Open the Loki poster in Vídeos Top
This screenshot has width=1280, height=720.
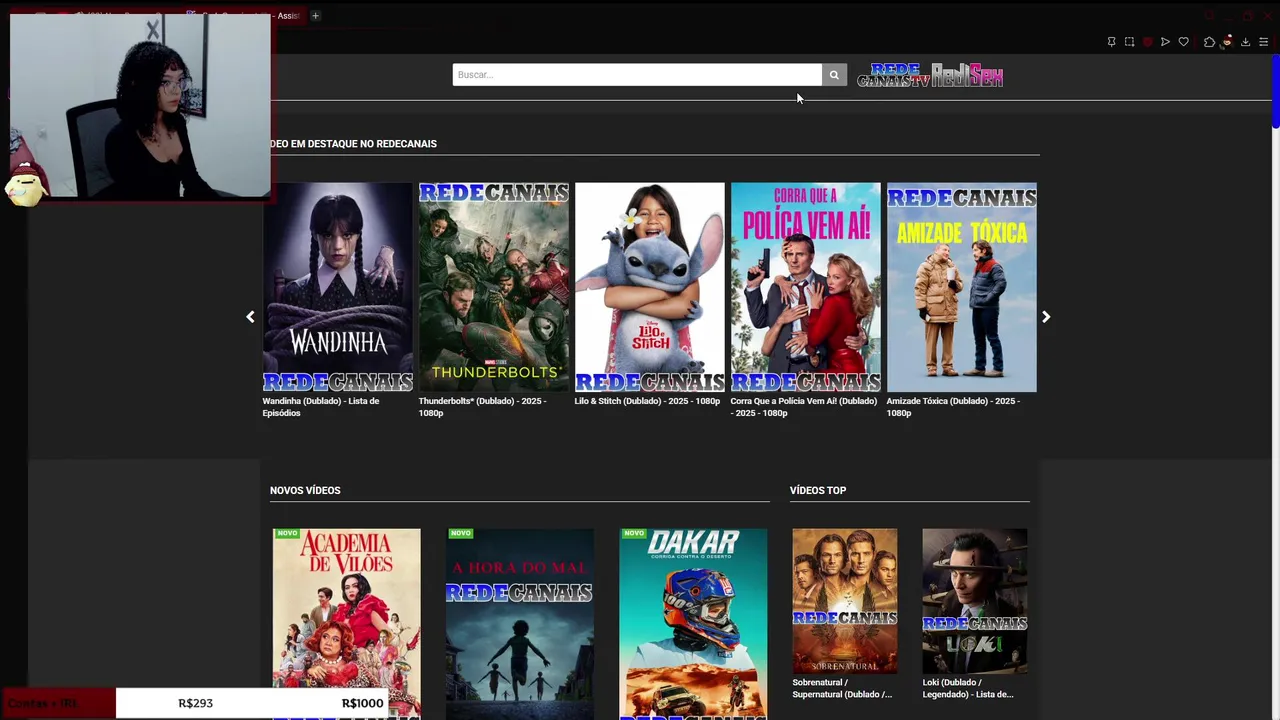click(975, 601)
